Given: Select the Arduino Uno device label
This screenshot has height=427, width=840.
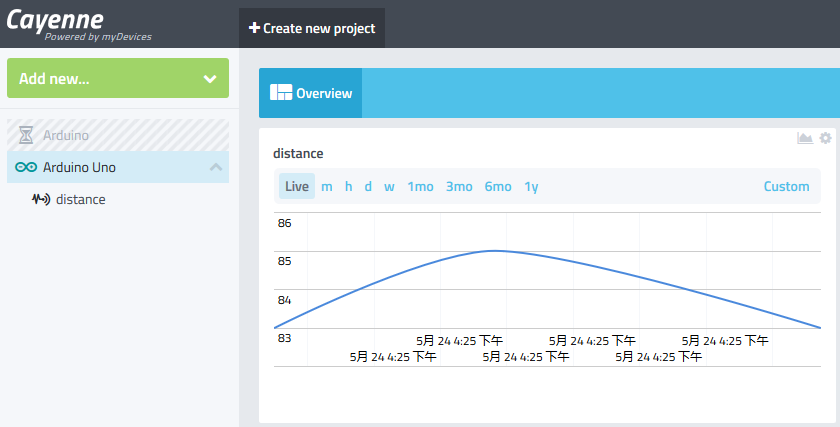Looking at the screenshot, I should (79, 167).
